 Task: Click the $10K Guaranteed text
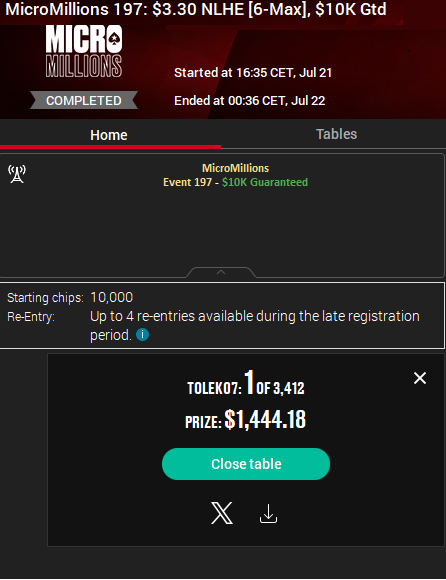(x=265, y=182)
